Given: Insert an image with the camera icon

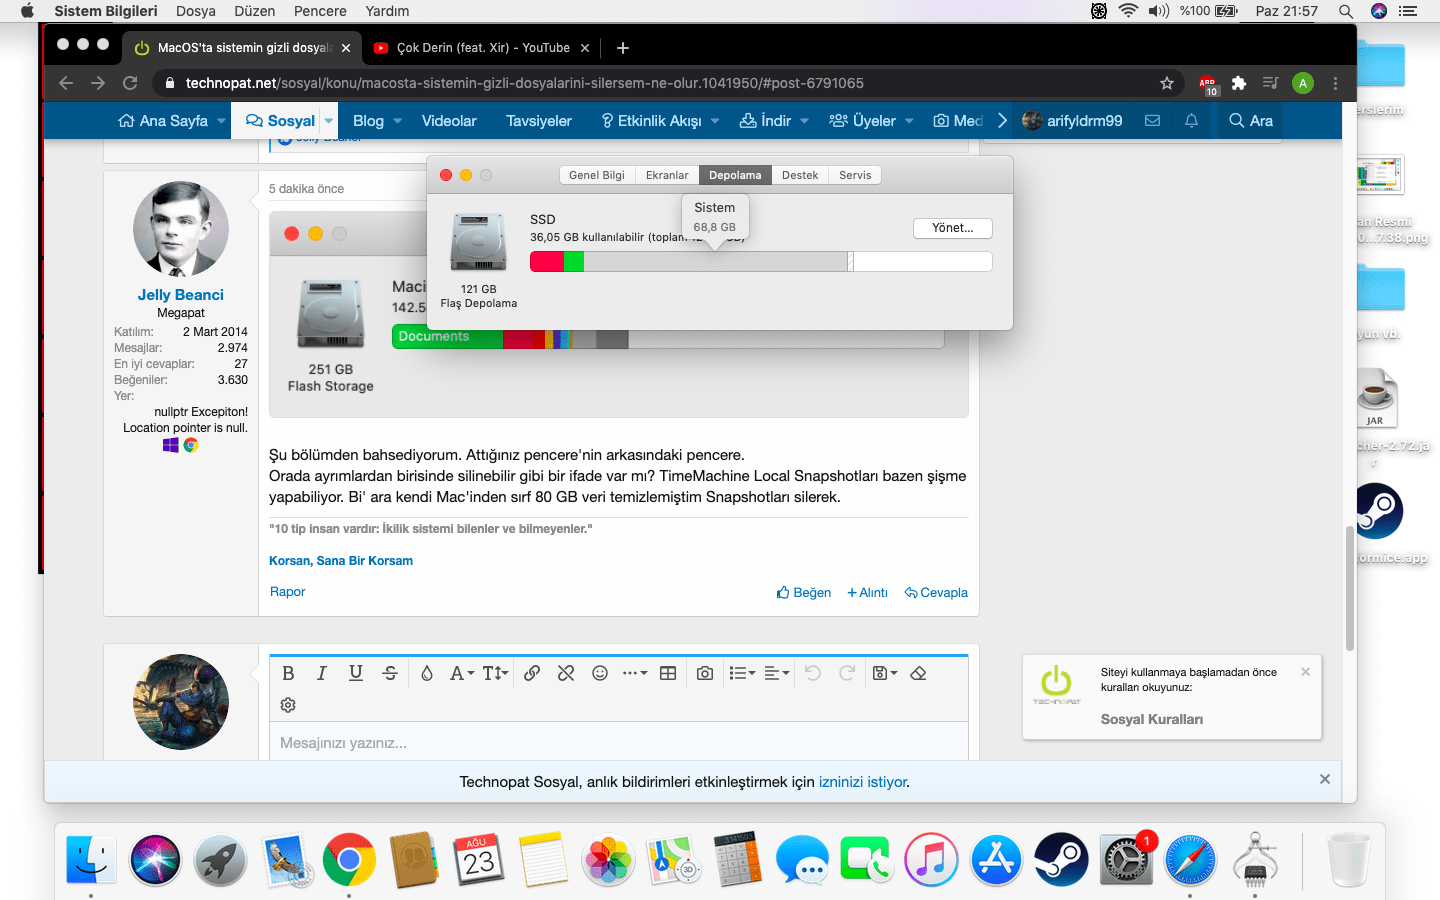Looking at the screenshot, I should pyautogui.click(x=705, y=673).
